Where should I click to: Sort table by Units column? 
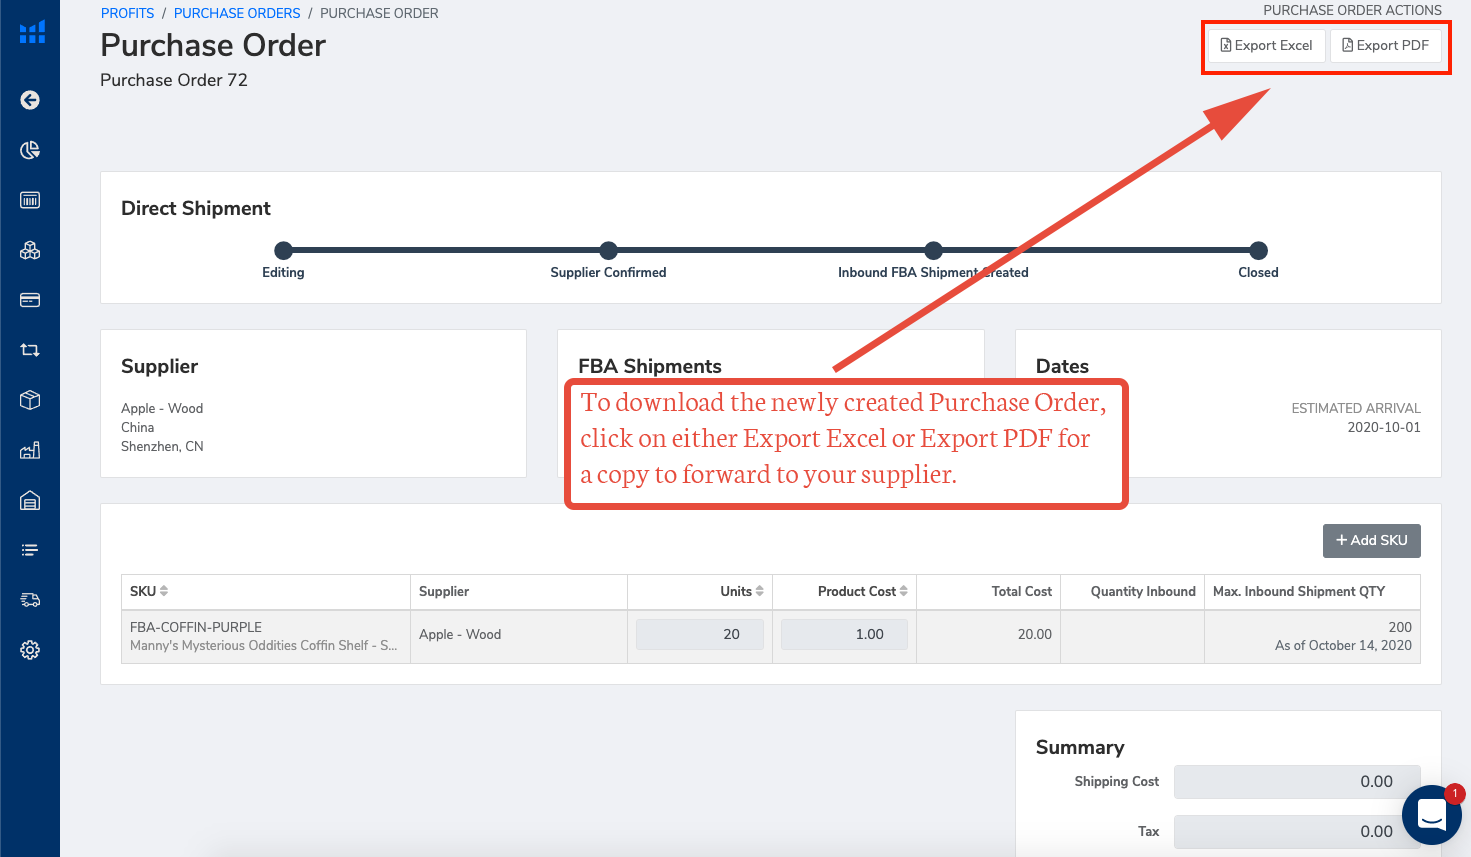click(x=742, y=591)
